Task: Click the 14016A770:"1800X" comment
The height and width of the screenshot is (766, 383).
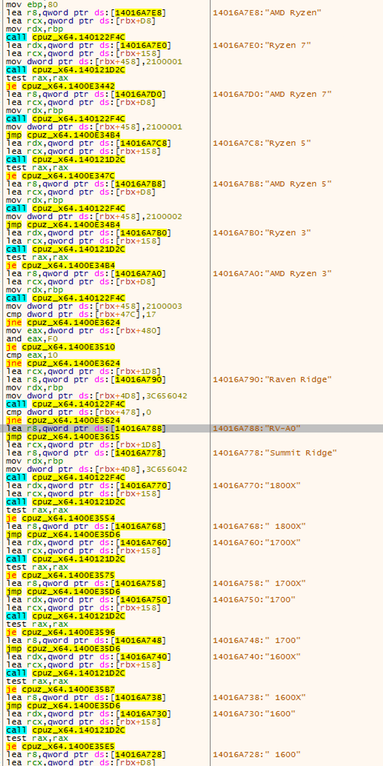Action: (257, 486)
